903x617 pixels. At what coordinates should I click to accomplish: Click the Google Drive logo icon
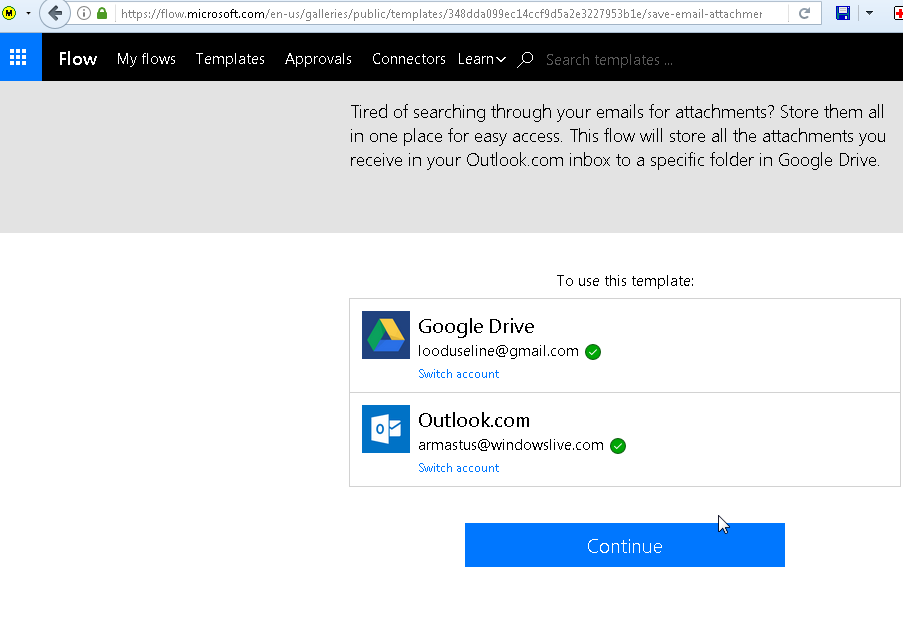coord(386,335)
